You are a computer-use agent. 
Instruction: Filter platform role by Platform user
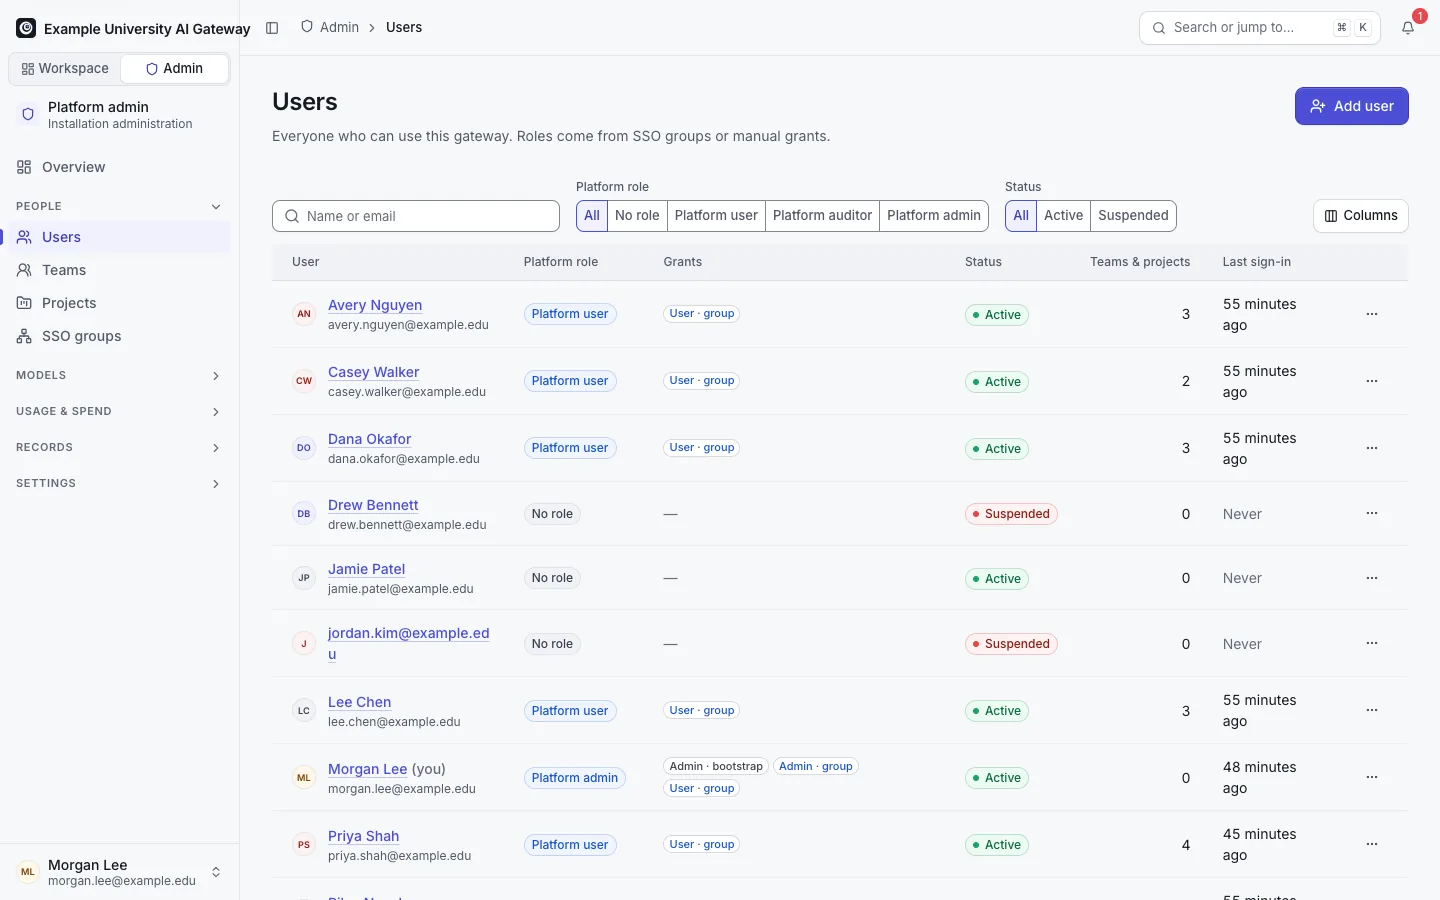pyautogui.click(x=716, y=216)
